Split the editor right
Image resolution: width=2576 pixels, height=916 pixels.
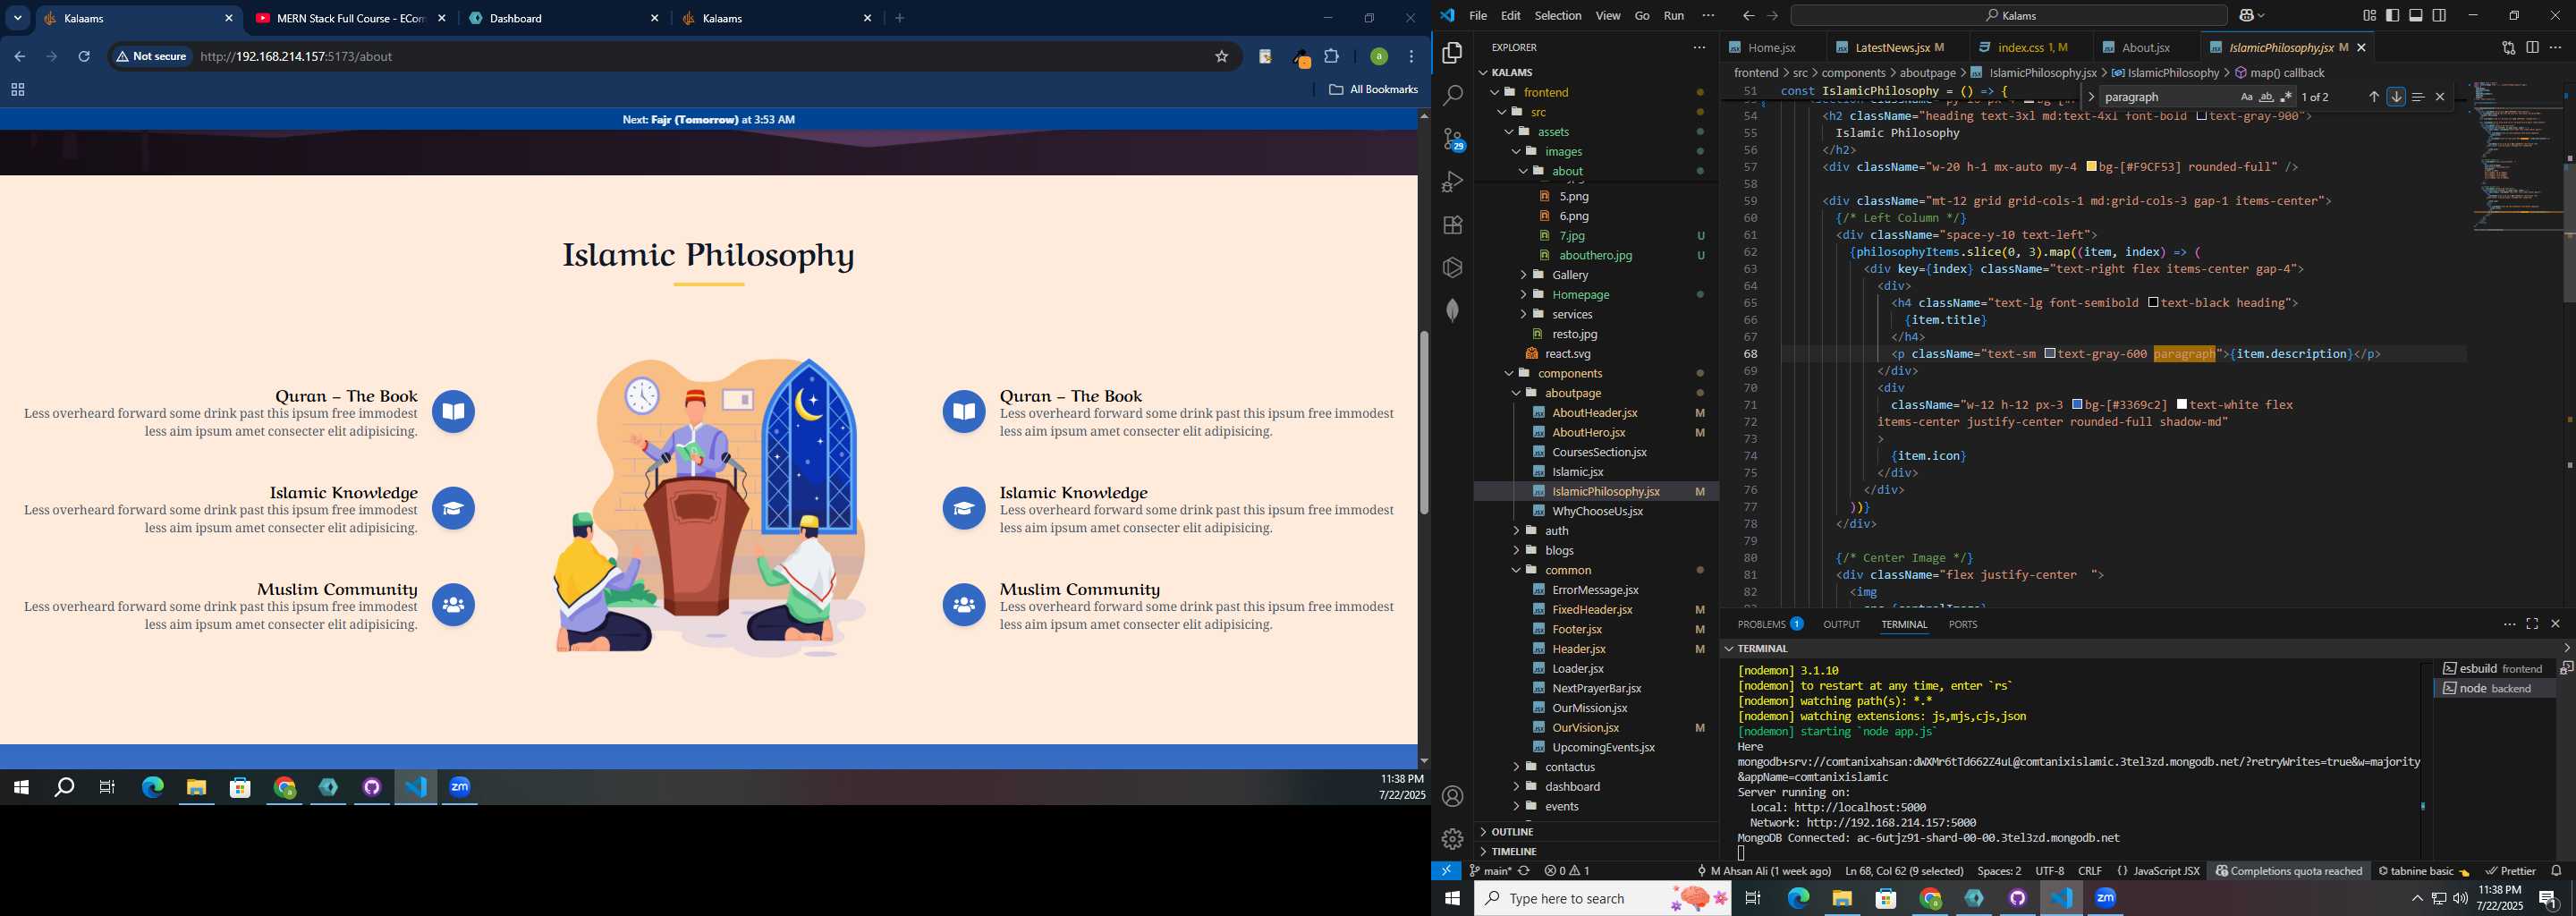(x=2532, y=48)
